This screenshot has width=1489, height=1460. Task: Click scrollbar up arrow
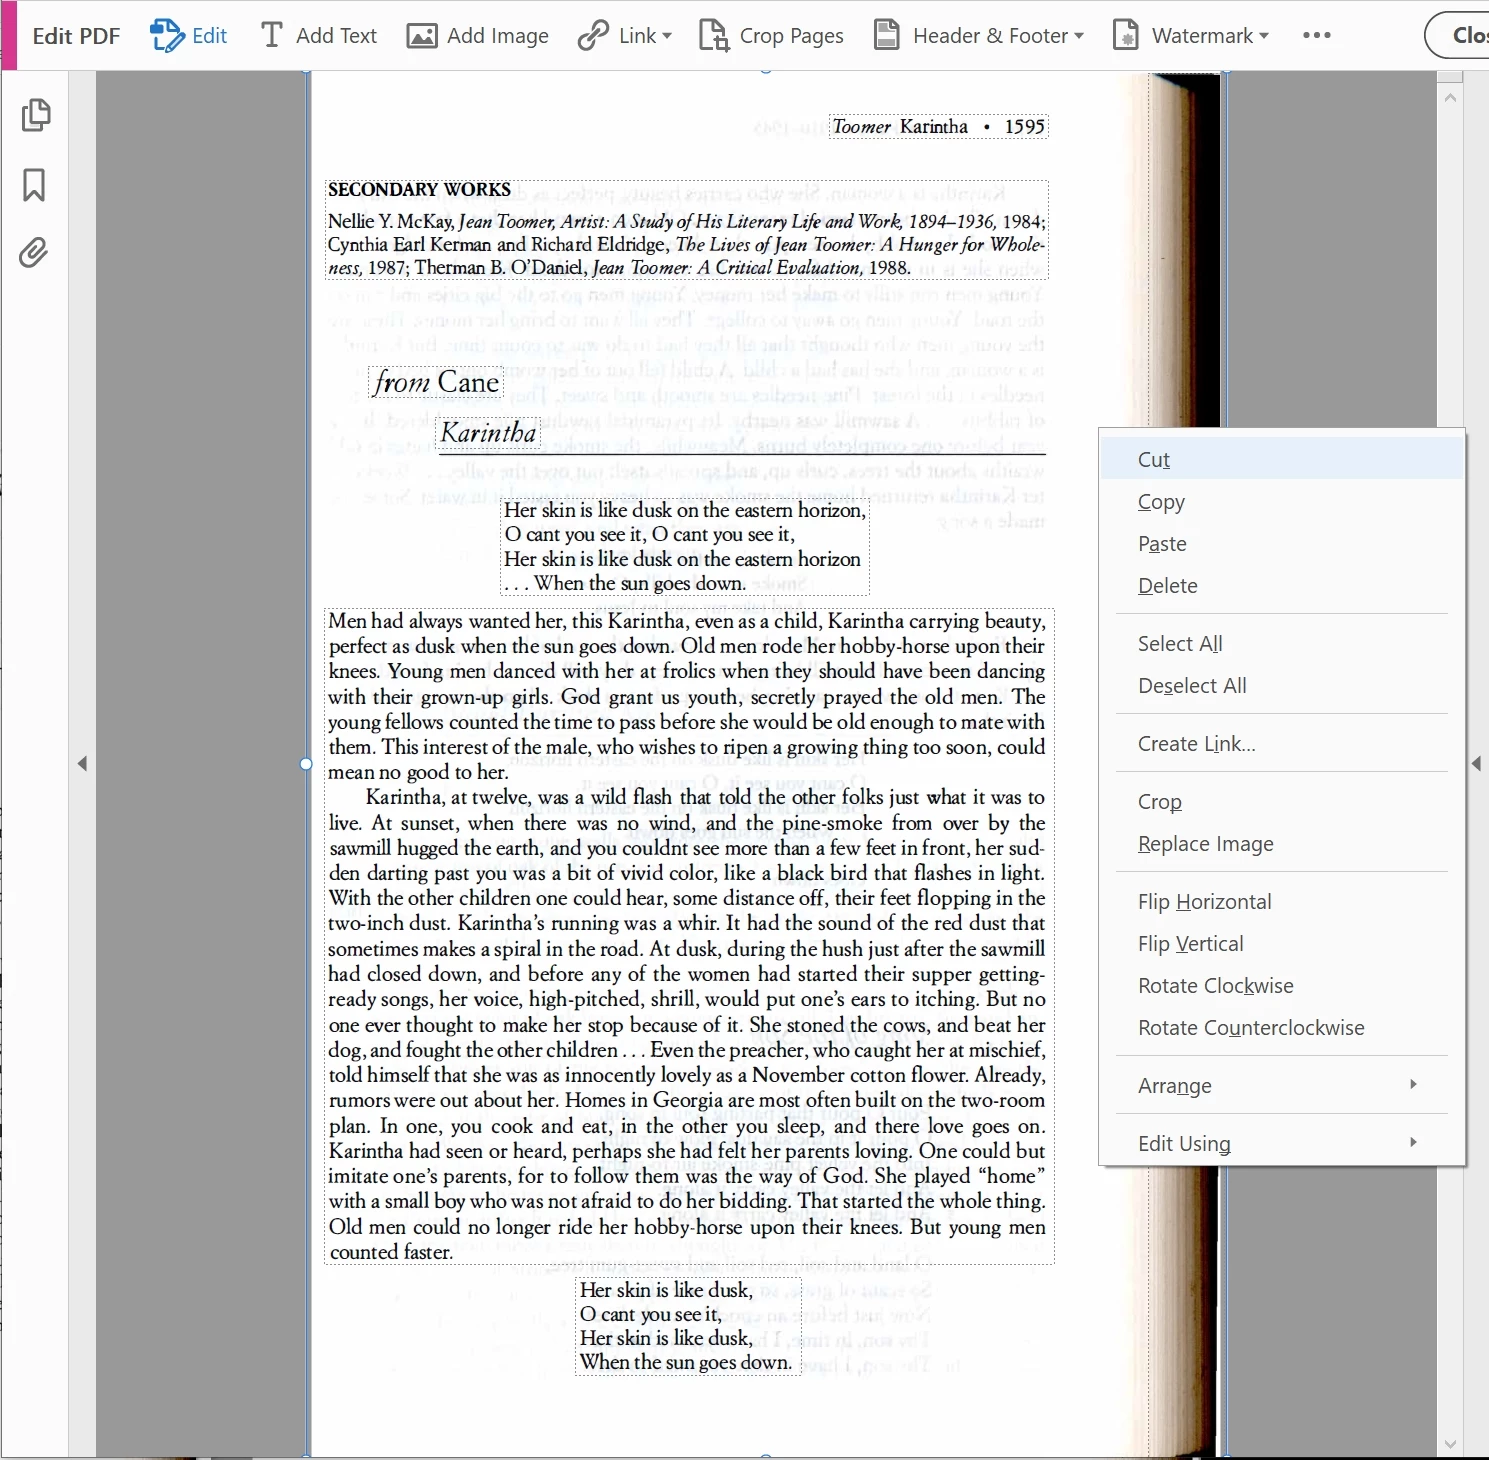(1451, 98)
